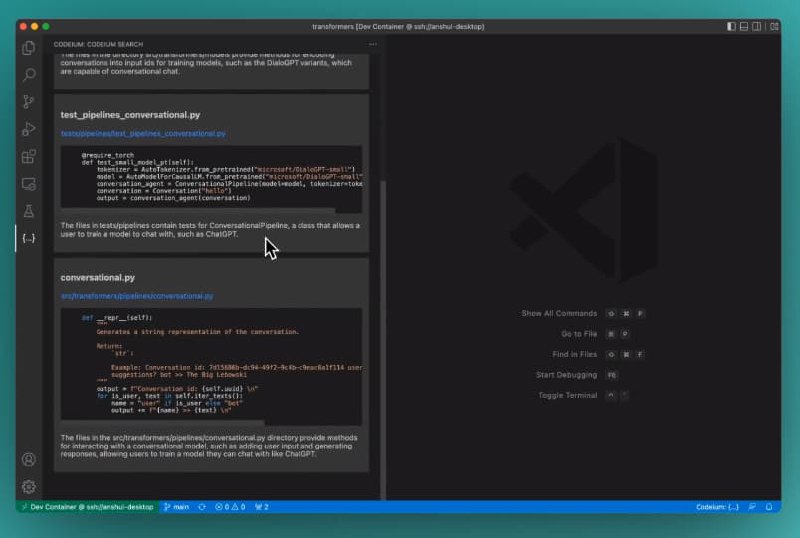The width and height of the screenshot is (800, 538).
Task: Open the Run and Debug view
Action: pyautogui.click(x=29, y=129)
